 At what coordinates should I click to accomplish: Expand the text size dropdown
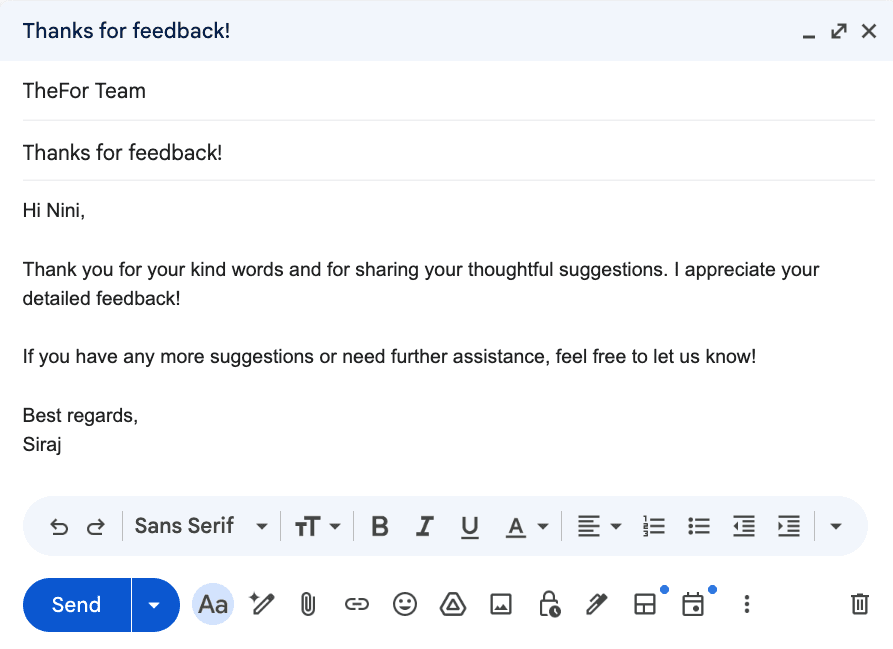point(318,526)
